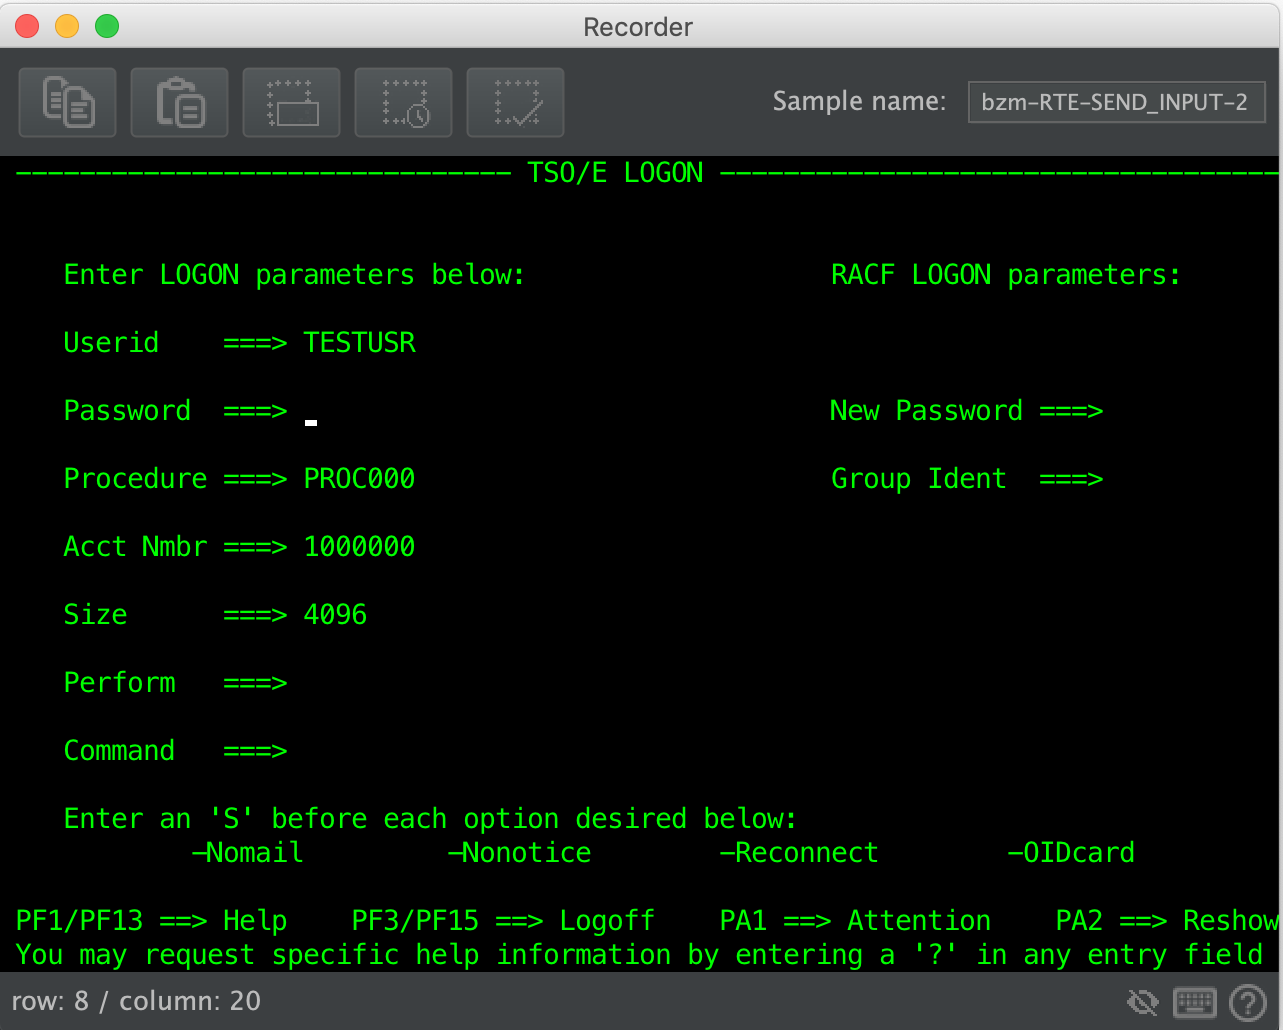Click the Password entry field at the cursor

[311, 411]
